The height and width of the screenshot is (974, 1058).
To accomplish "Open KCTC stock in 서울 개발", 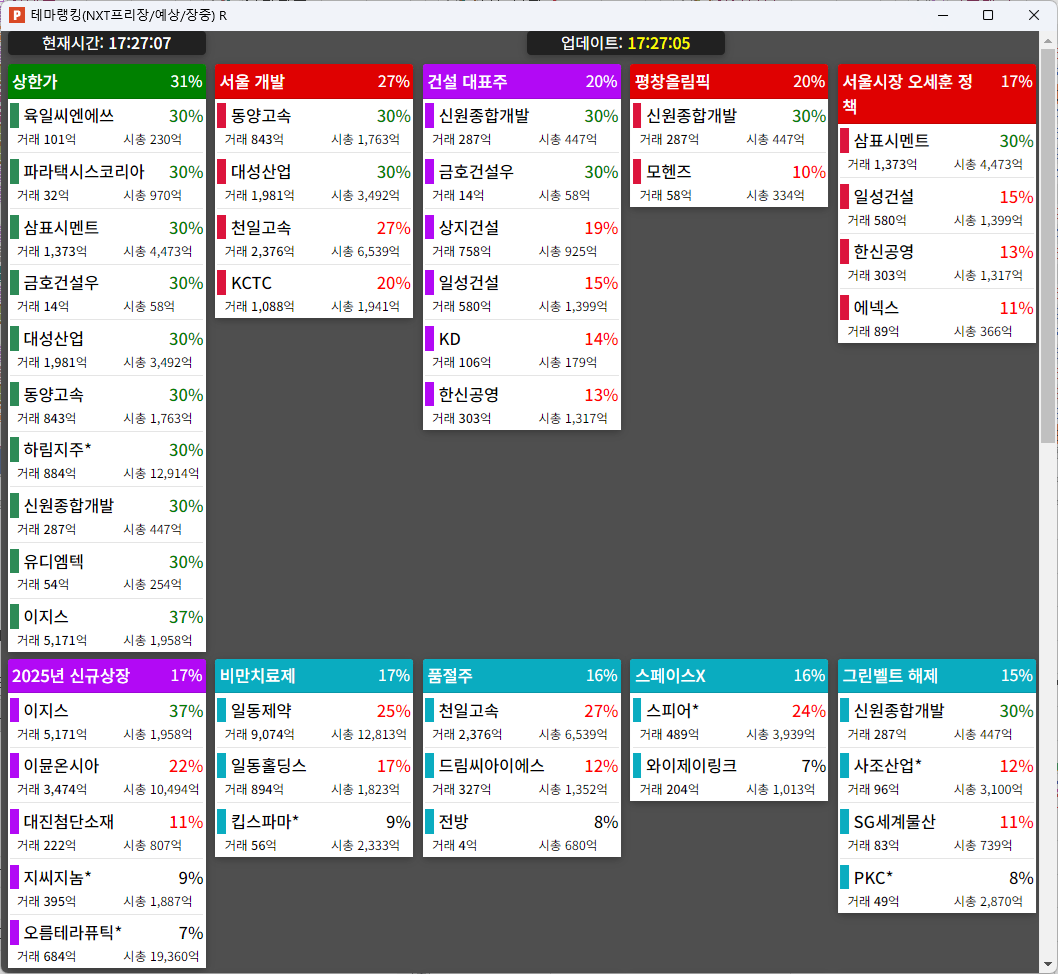I will pyautogui.click(x=251, y=283).
